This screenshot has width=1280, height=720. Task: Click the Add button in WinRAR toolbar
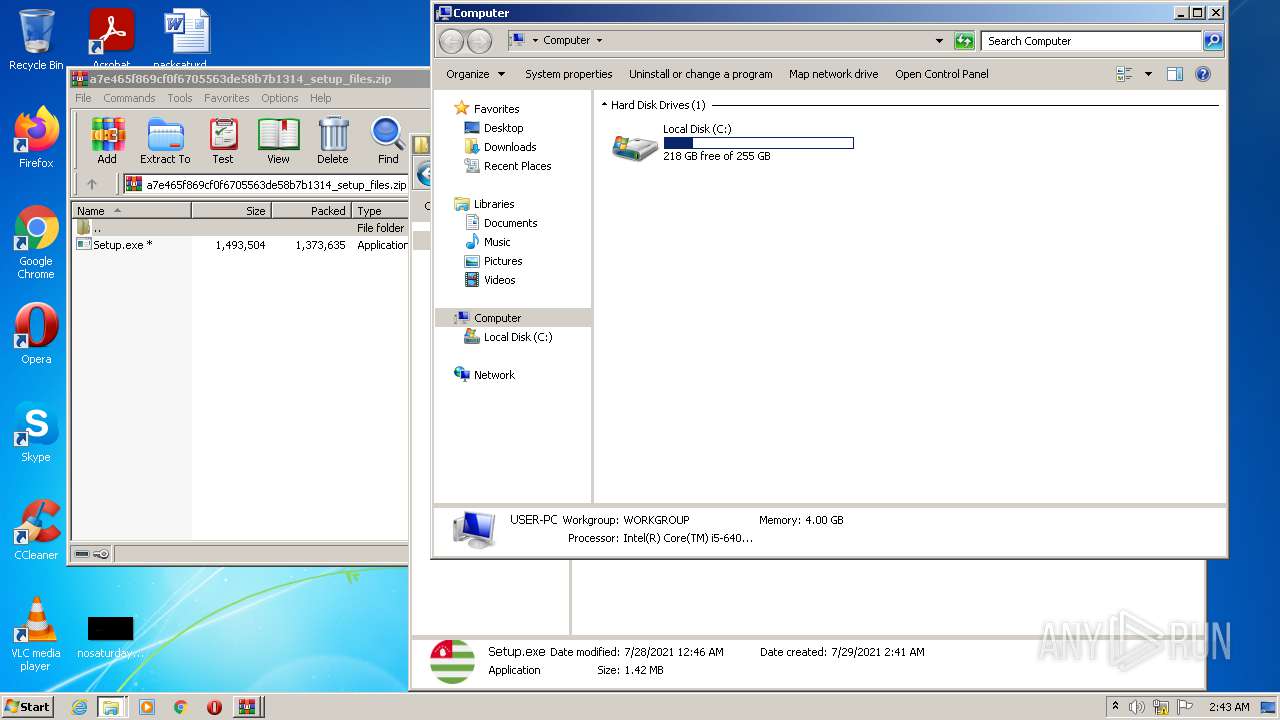coord(107,141)
